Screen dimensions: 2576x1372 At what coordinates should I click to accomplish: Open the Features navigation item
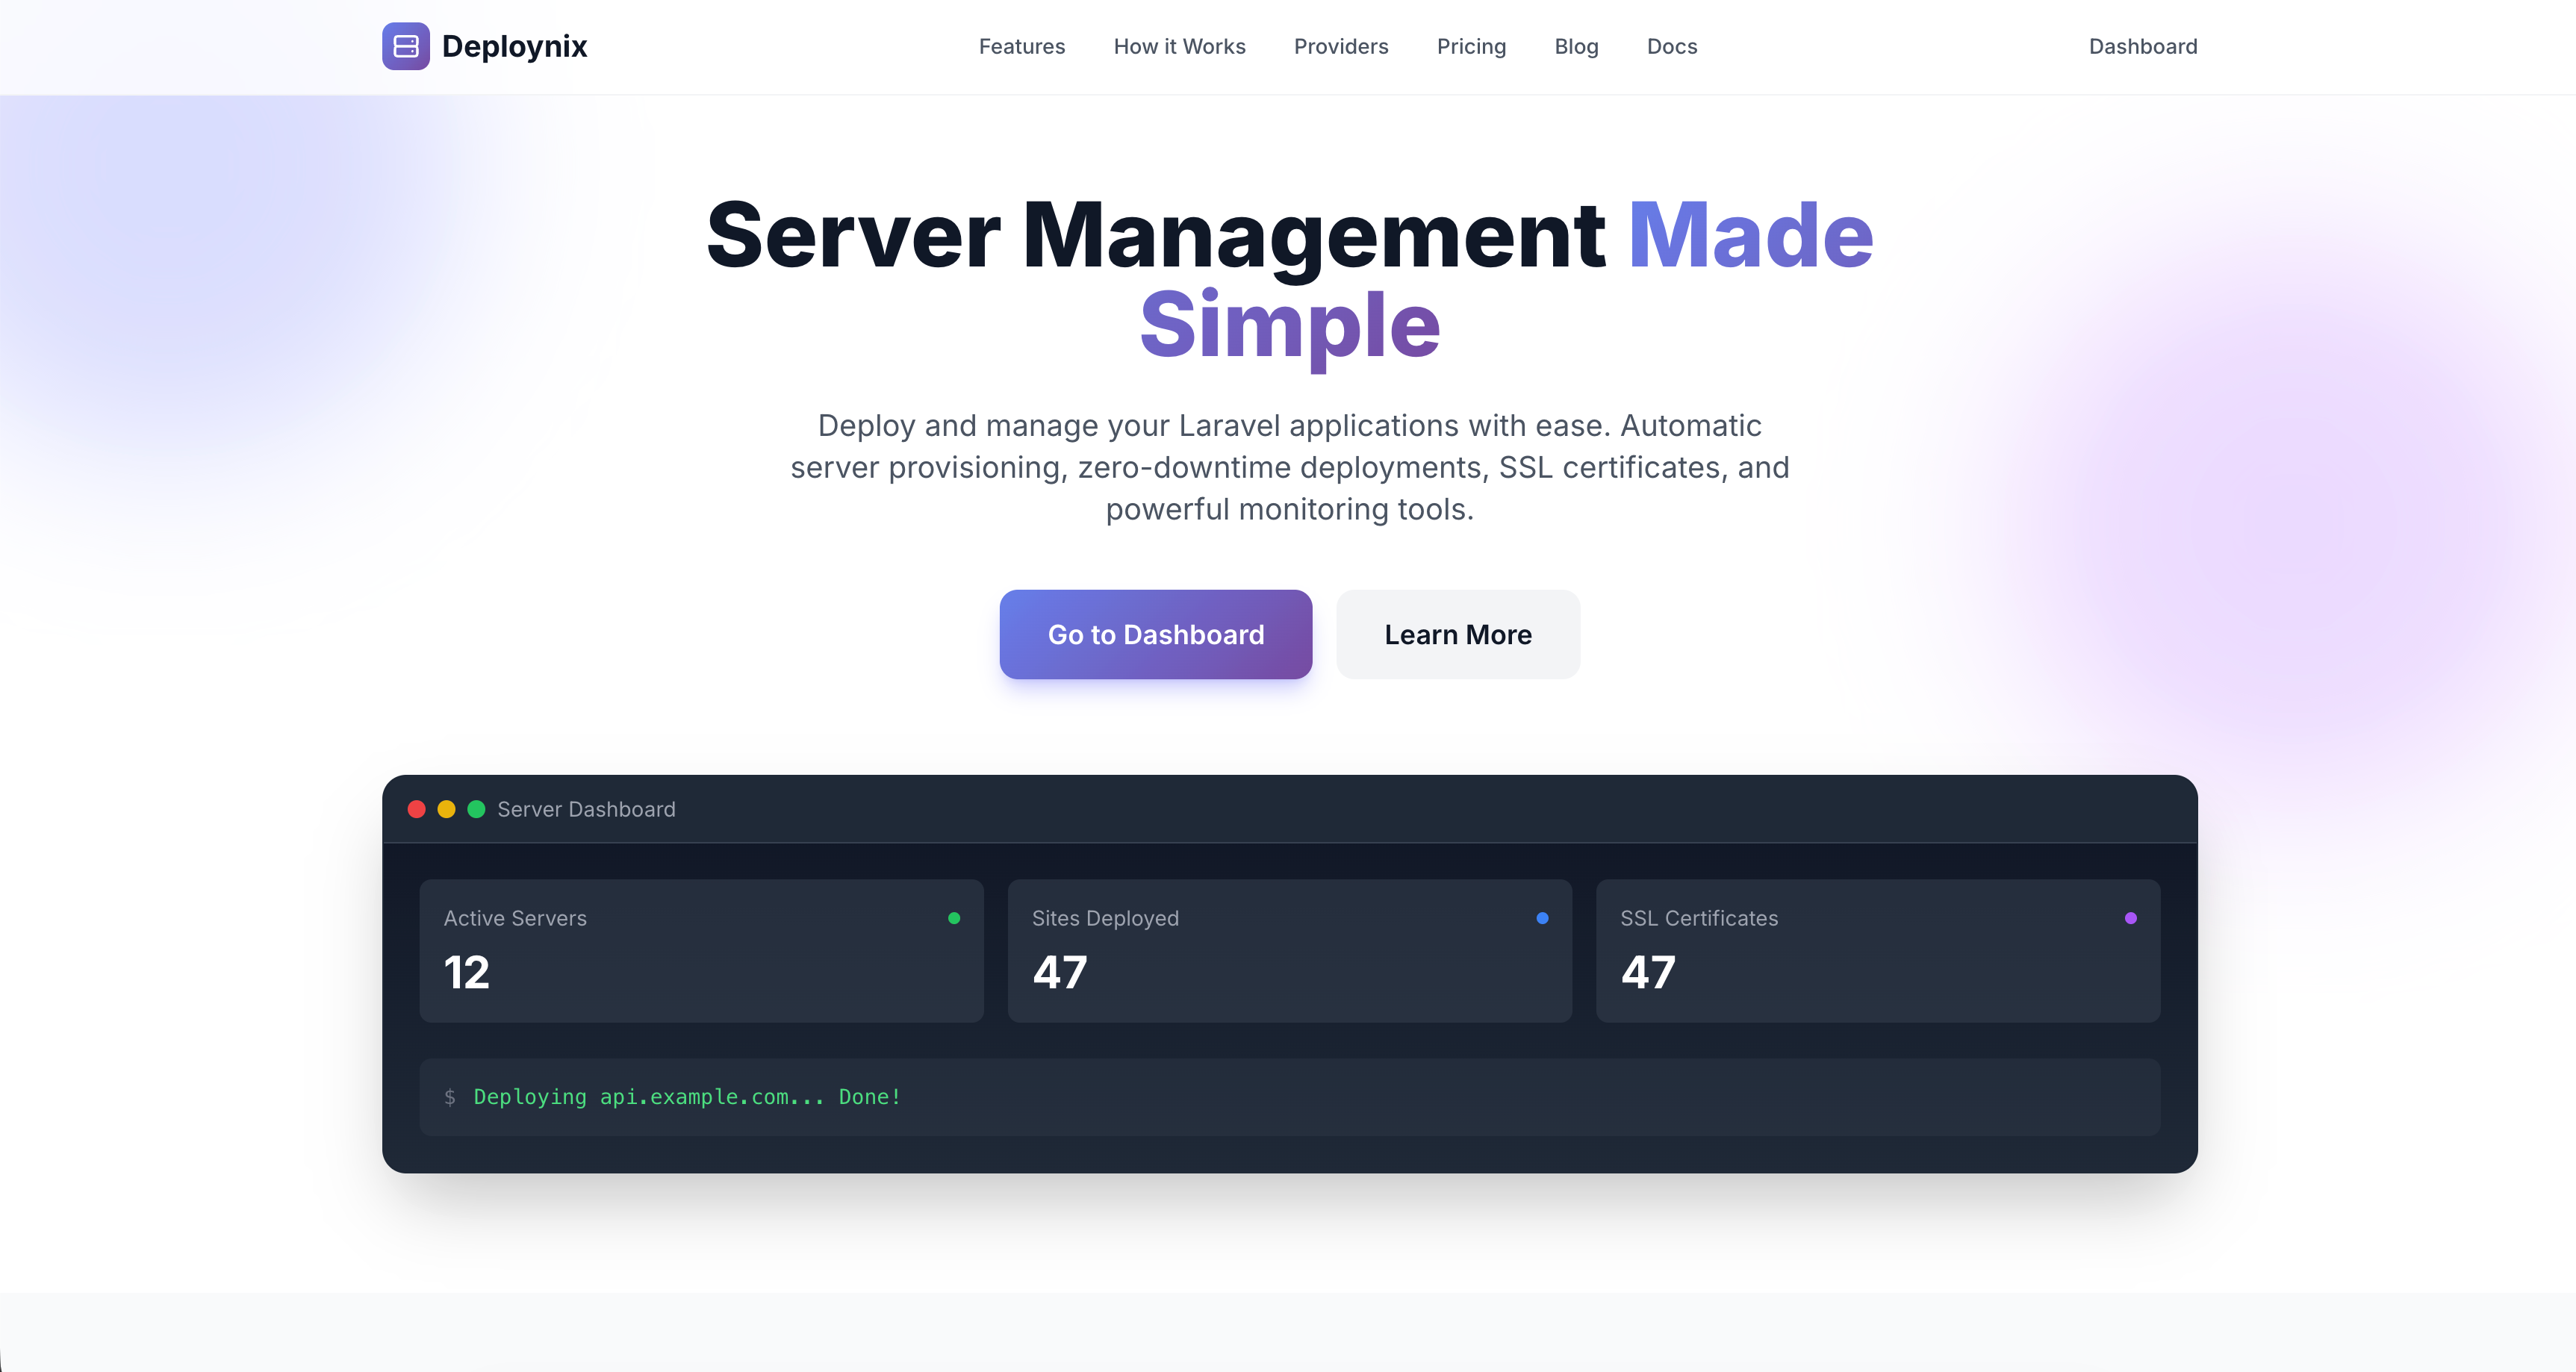tap(1022, 46)
